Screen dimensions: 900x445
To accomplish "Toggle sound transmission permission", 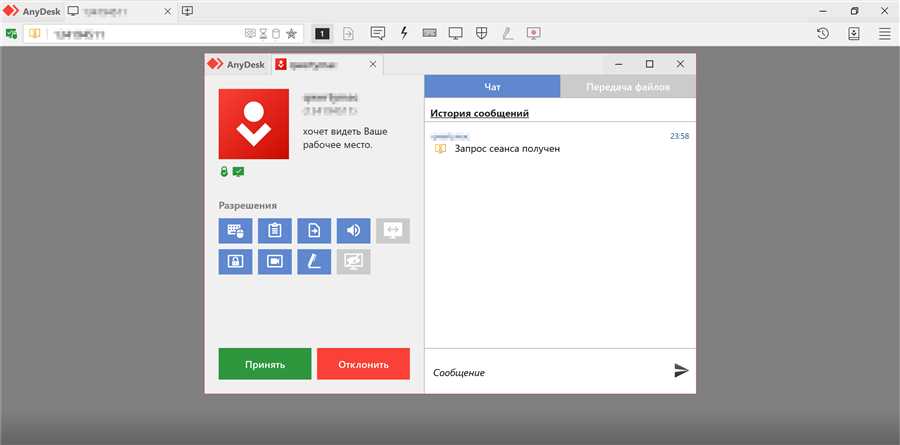I will tap(354, 231).
